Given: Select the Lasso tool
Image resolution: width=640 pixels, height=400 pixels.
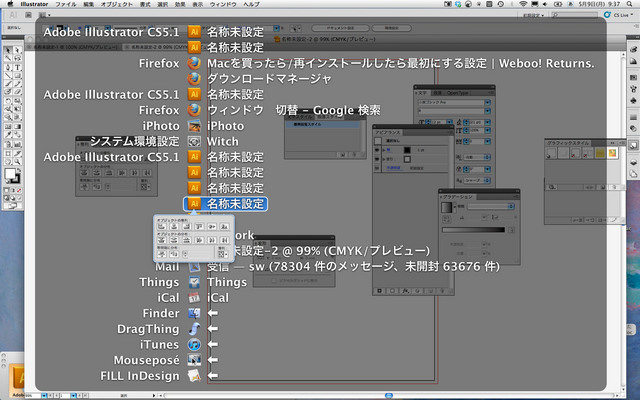Looking at the screenshot, I should pos(18,59).
